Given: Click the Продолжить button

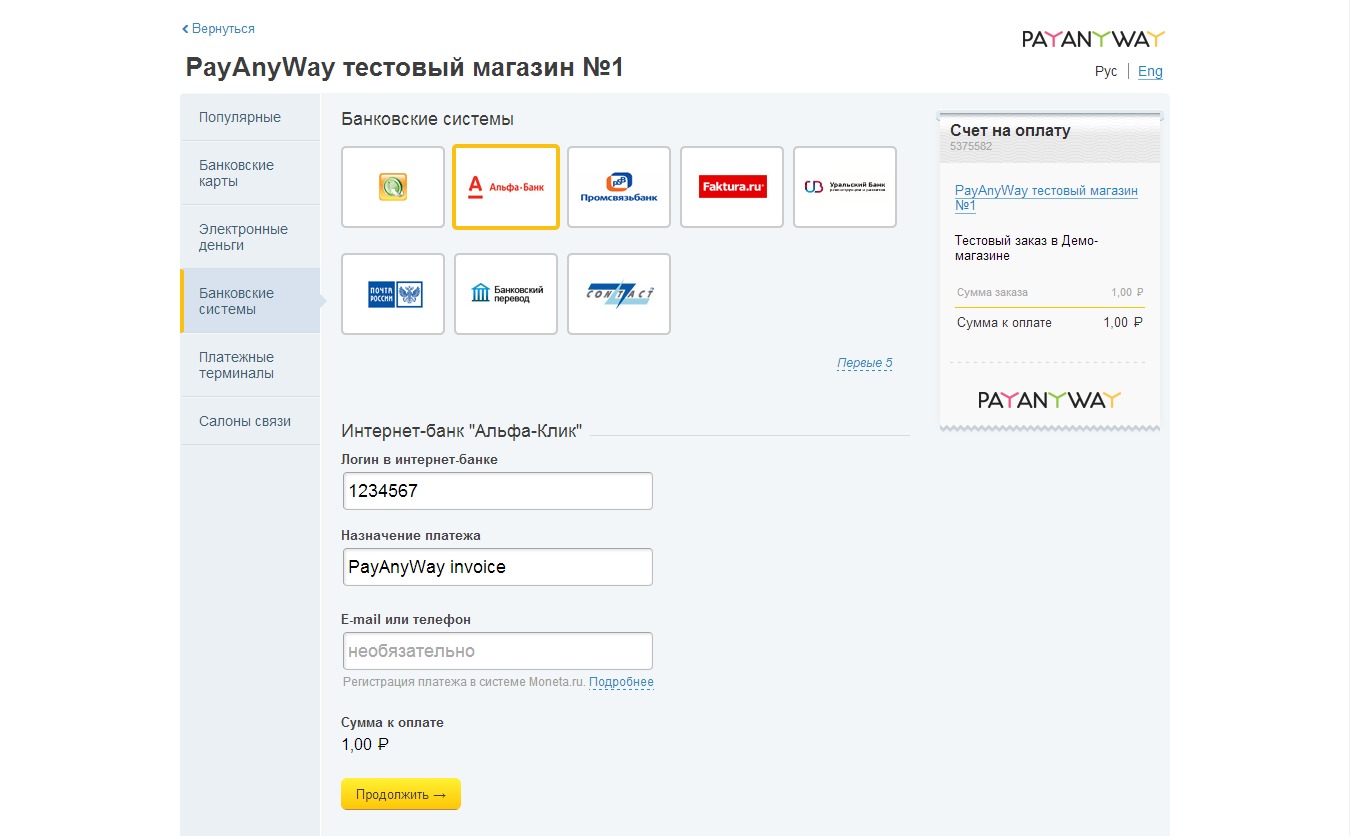Looking at the screenshot, I should click(401, 794).
